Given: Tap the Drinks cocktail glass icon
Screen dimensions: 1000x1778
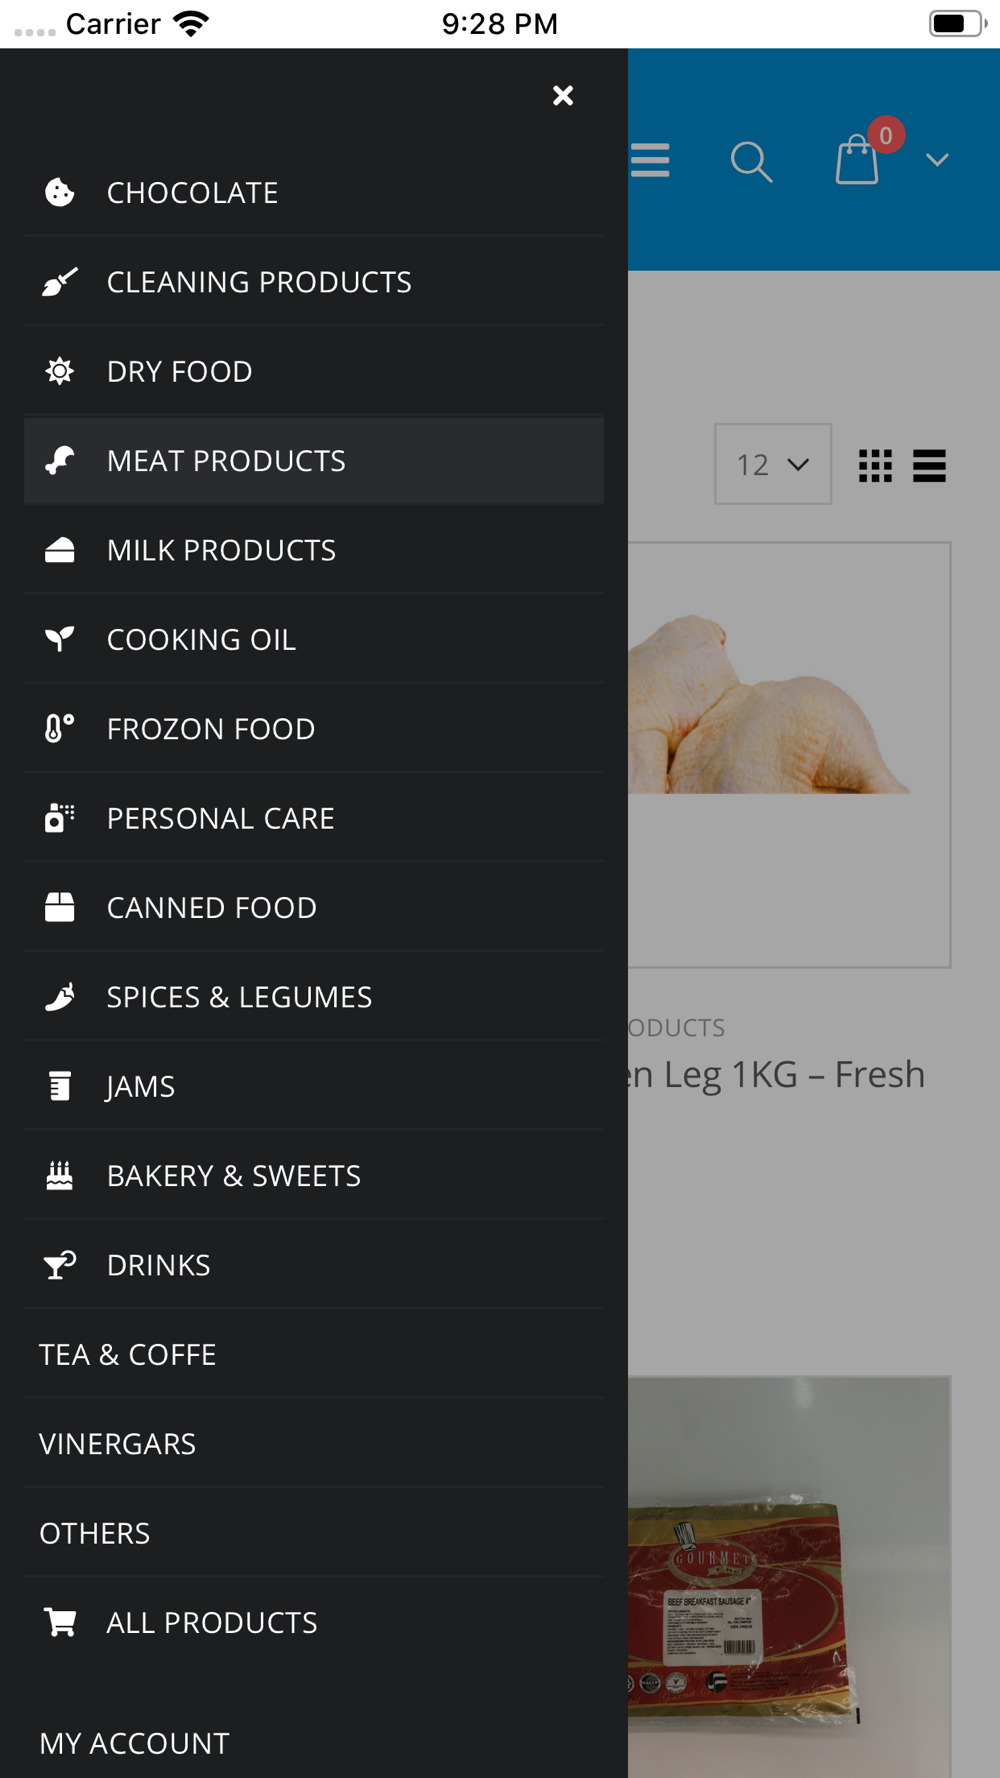Looking at the screenshot, I should tap(60, 1265).
